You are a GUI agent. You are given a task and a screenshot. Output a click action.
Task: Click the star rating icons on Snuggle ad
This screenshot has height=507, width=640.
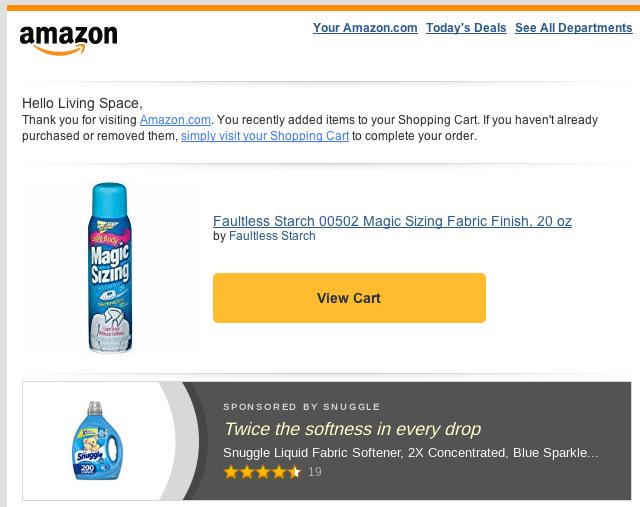tap(262, 472)
